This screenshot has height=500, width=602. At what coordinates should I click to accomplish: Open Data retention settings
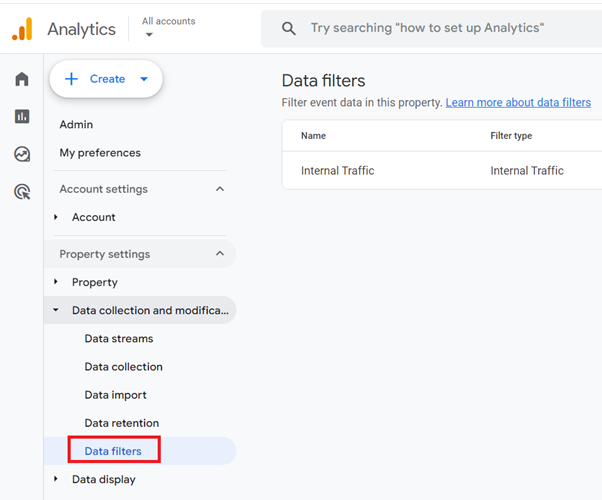pyautogui.click(x=121, y=423)
